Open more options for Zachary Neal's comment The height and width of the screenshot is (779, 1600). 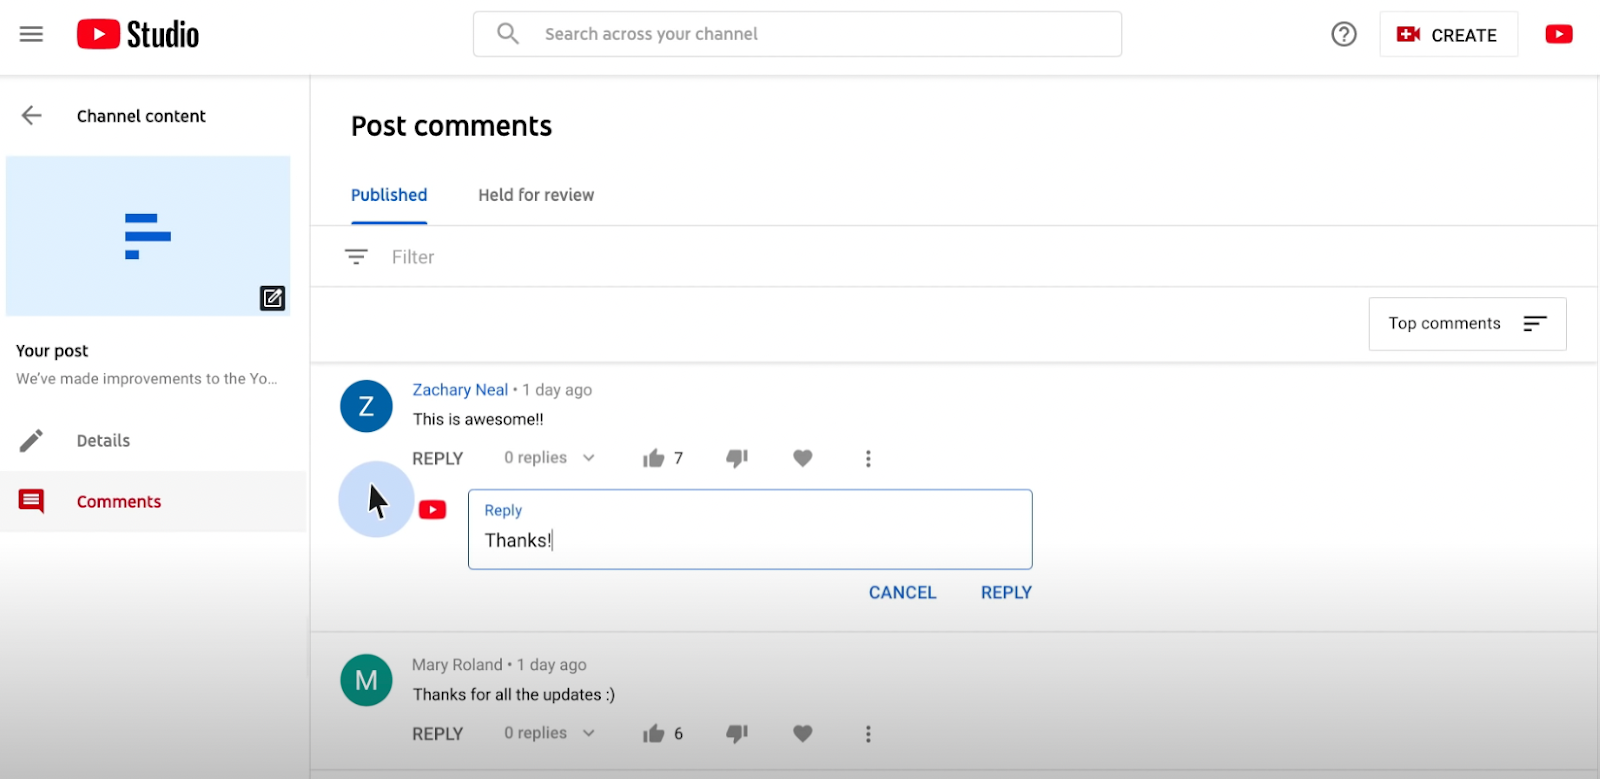click(x=867, y=458)
